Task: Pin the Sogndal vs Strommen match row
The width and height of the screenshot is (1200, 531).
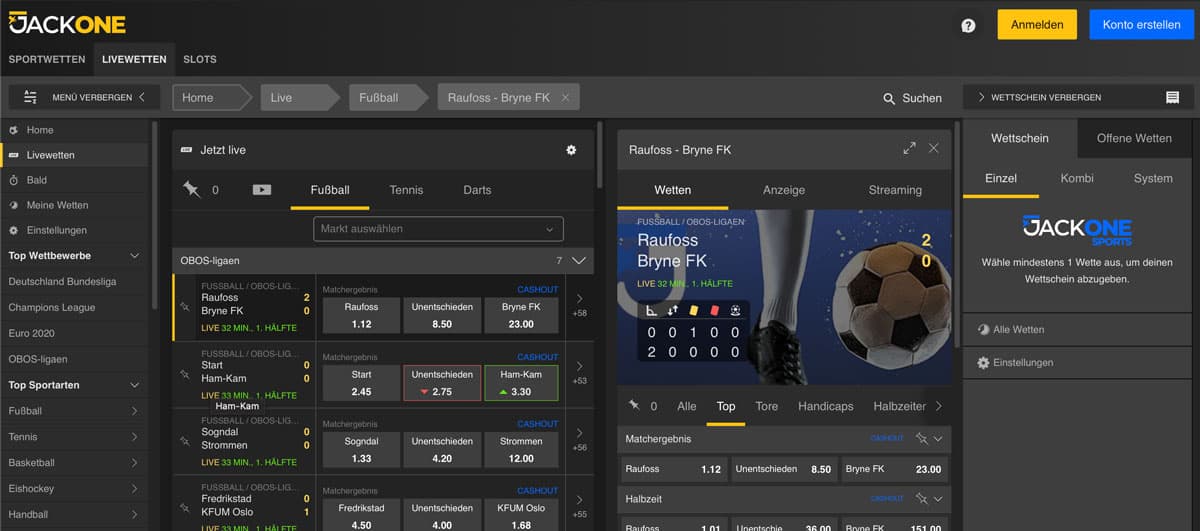Action: pyautogui.click(x=184, y=441)
